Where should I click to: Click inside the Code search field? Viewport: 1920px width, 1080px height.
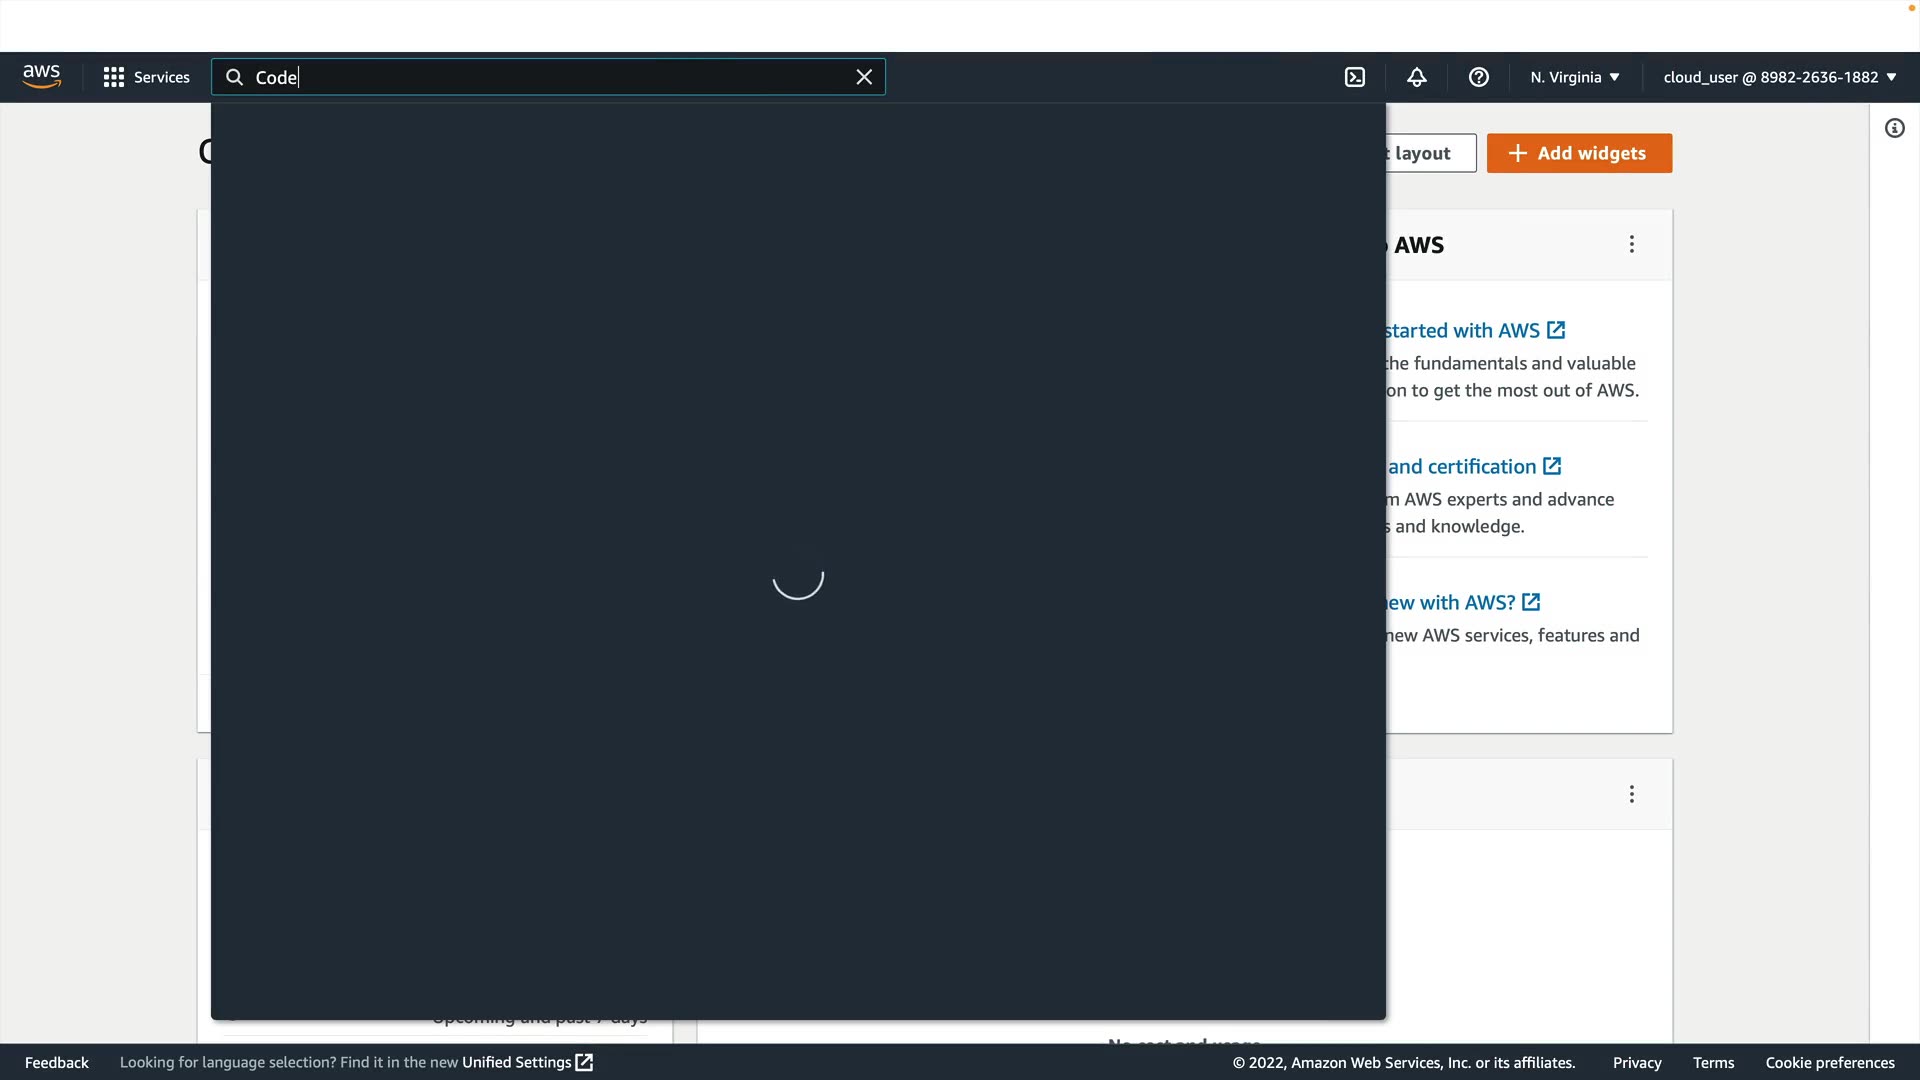click(x=550, y=77)
